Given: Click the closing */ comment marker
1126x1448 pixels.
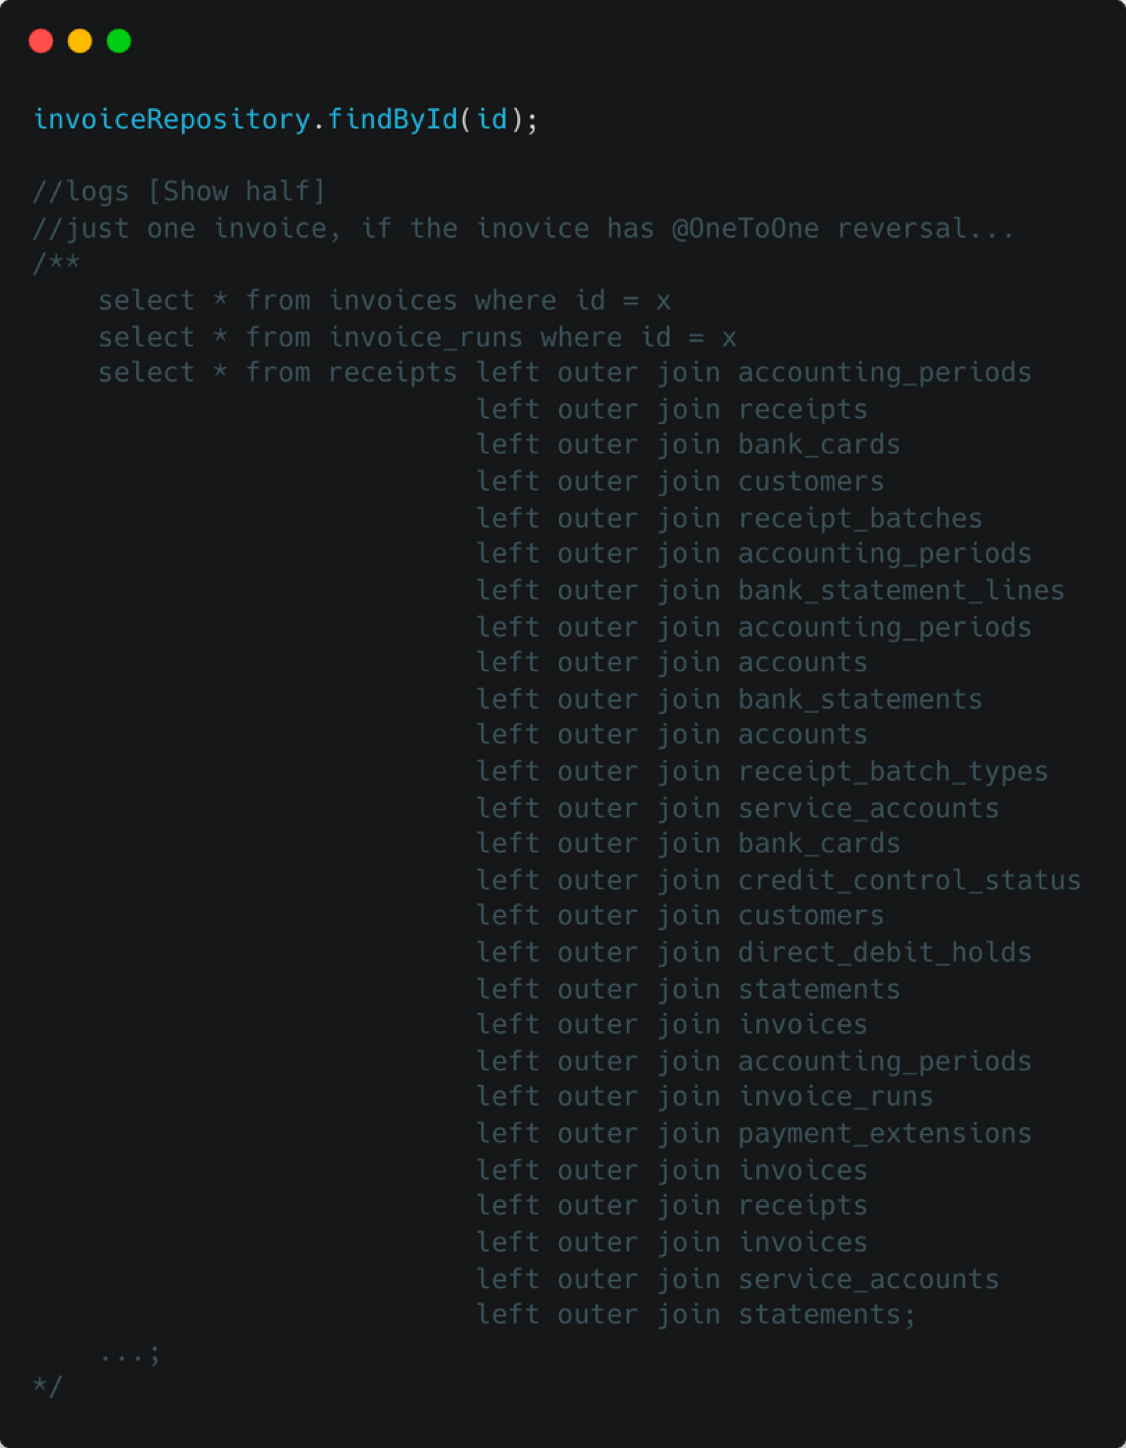Looking at the screenshot, I should tap(47, 1385).
